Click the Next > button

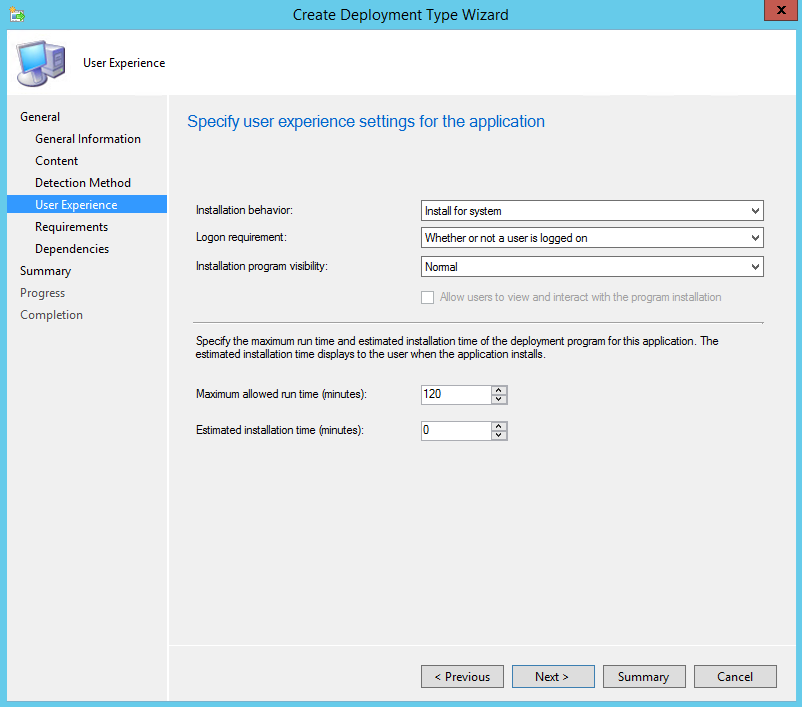tap(553, 676)
